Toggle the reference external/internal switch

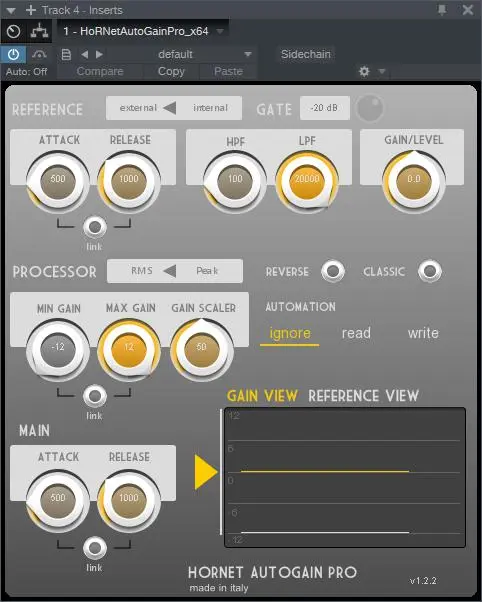(174, 108)
